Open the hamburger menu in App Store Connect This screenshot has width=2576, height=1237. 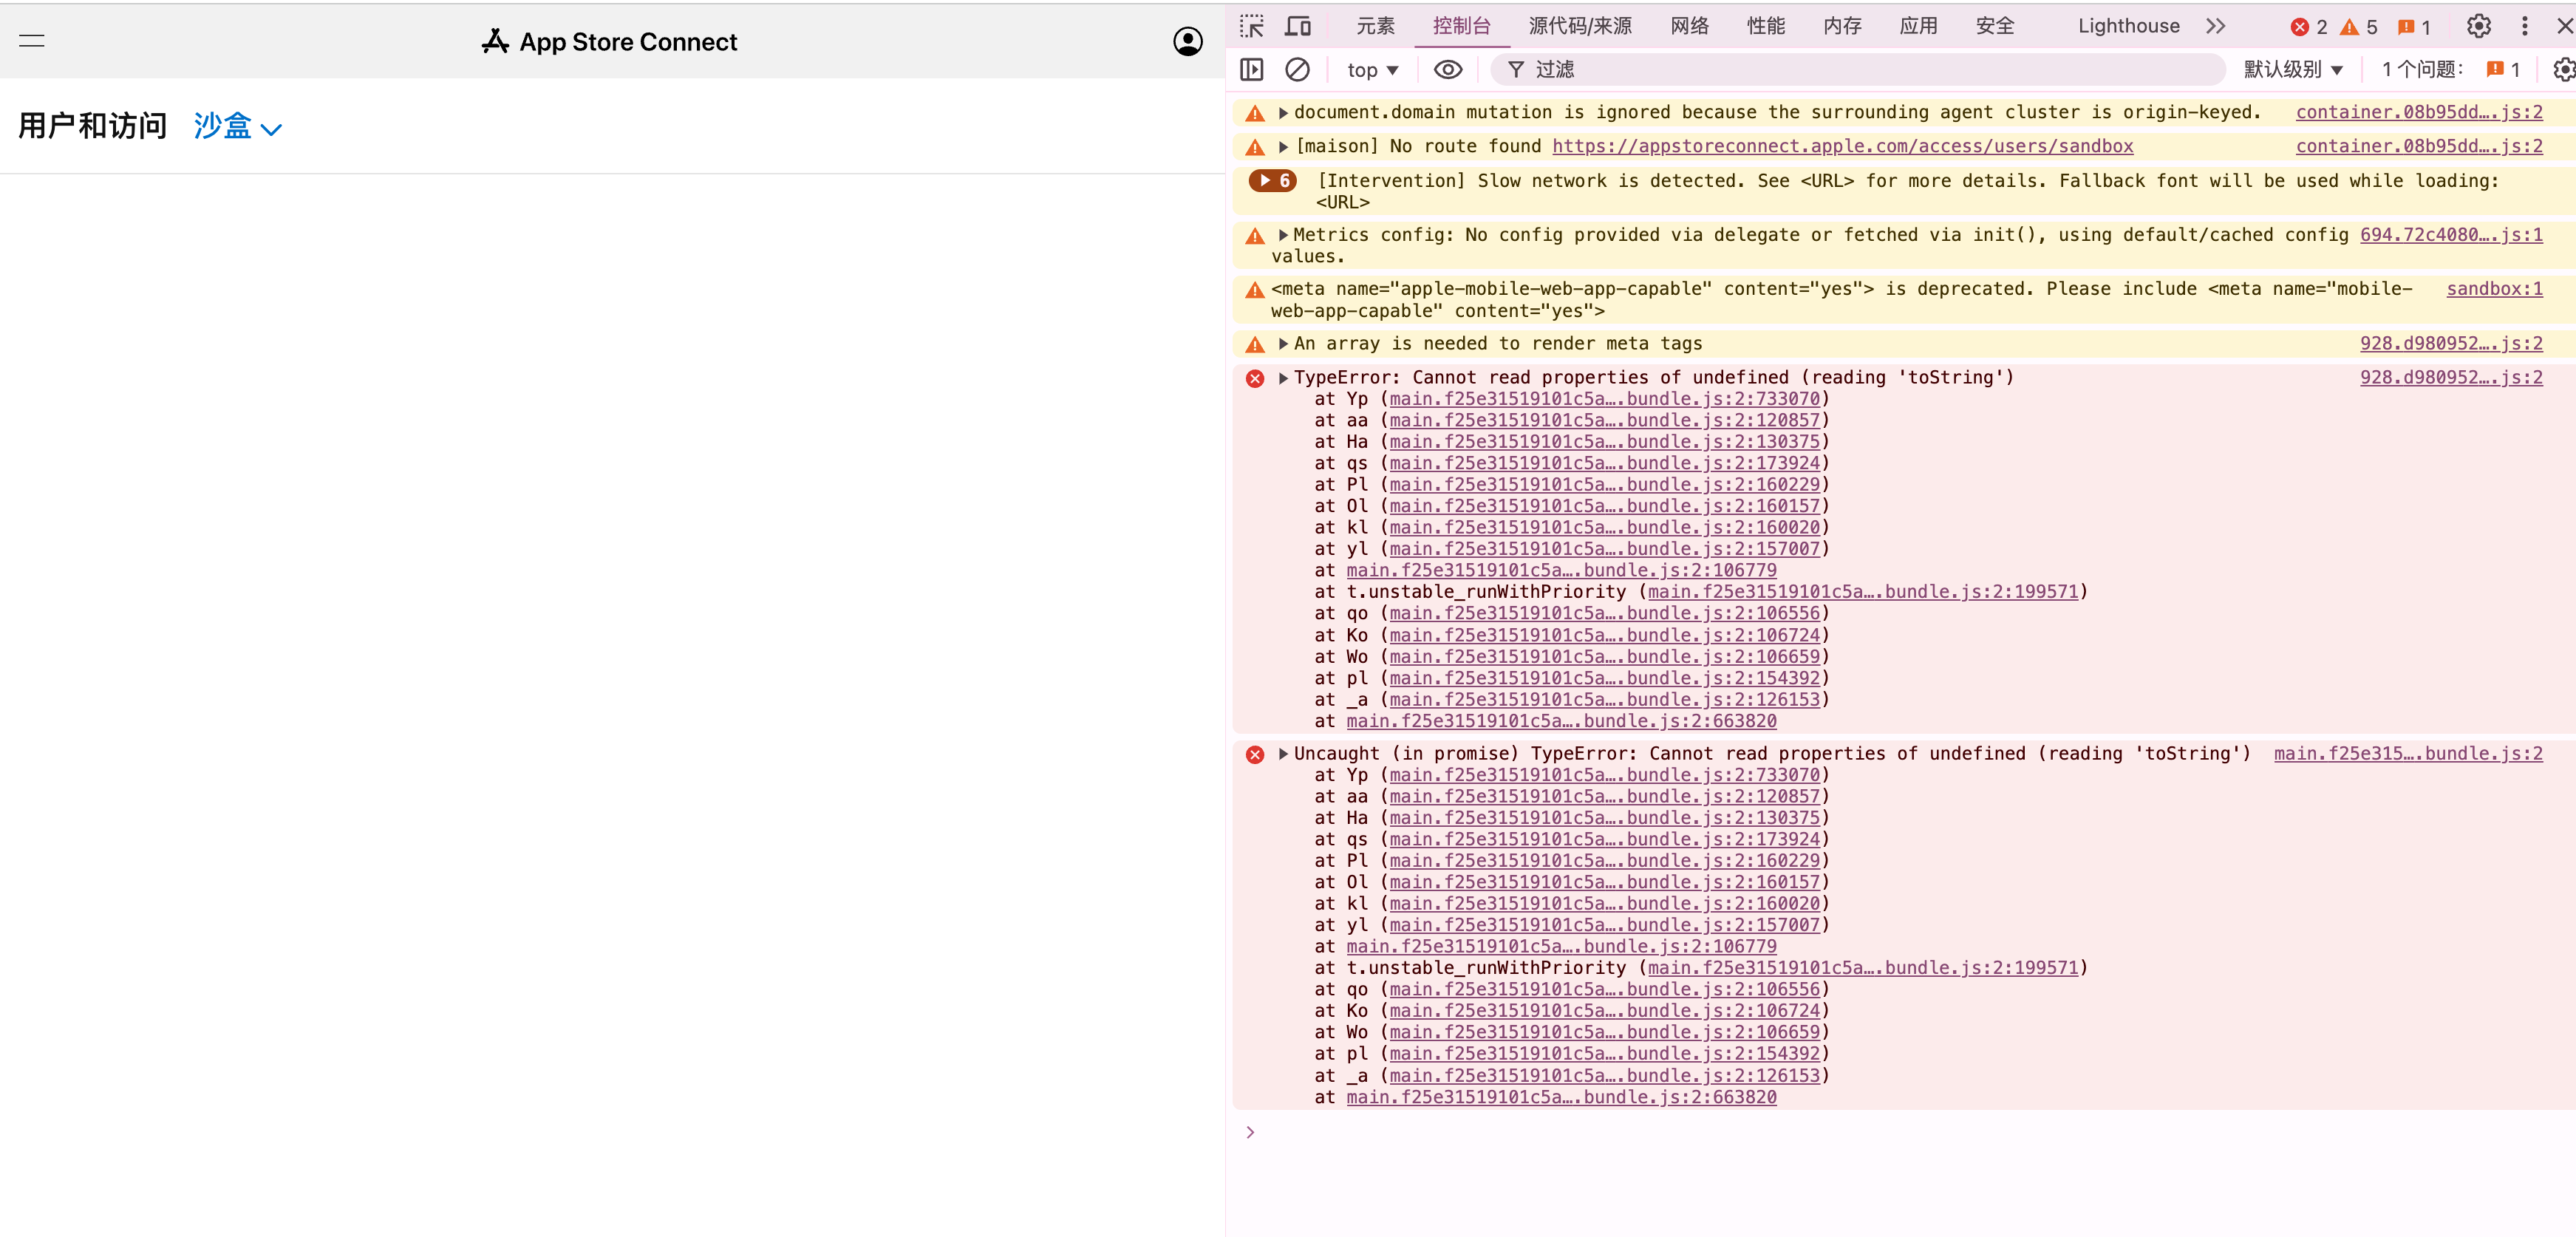pos(32,41)
